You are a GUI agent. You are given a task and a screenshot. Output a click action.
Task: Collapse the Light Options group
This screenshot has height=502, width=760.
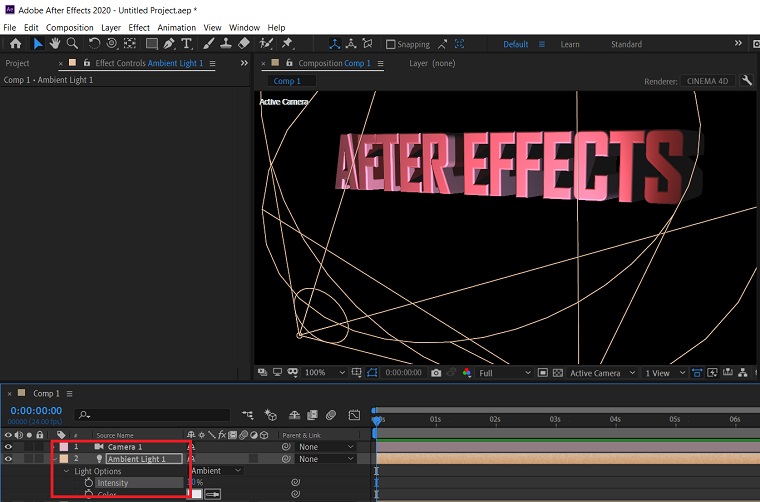[x=67, y=471]
